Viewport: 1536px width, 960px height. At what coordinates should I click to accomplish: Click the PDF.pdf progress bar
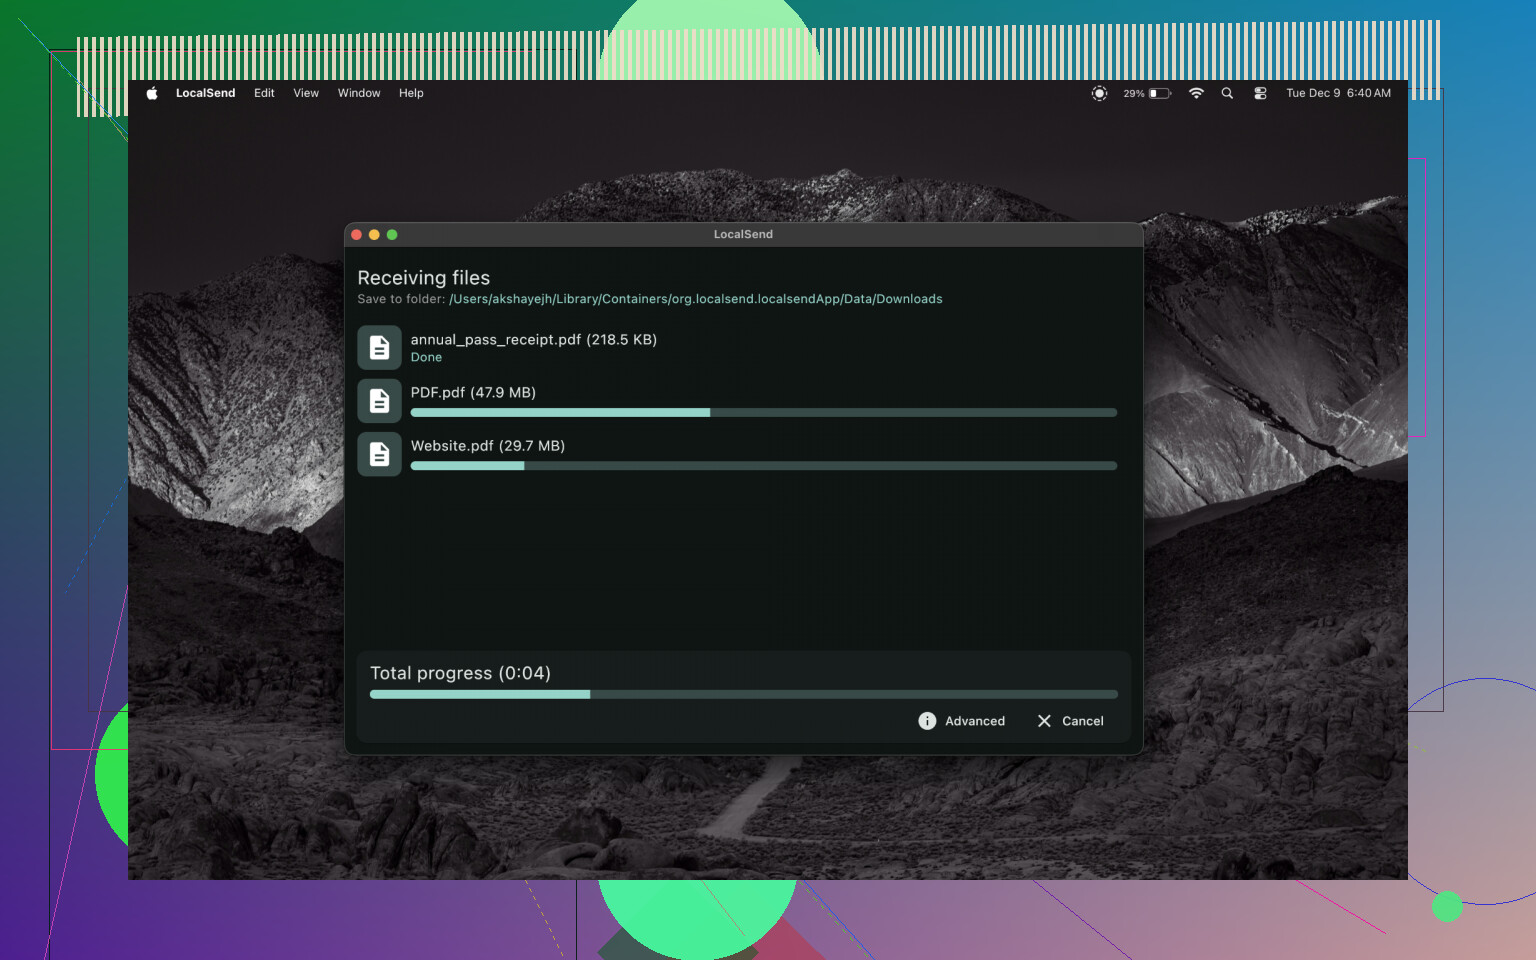coord(764,413)
